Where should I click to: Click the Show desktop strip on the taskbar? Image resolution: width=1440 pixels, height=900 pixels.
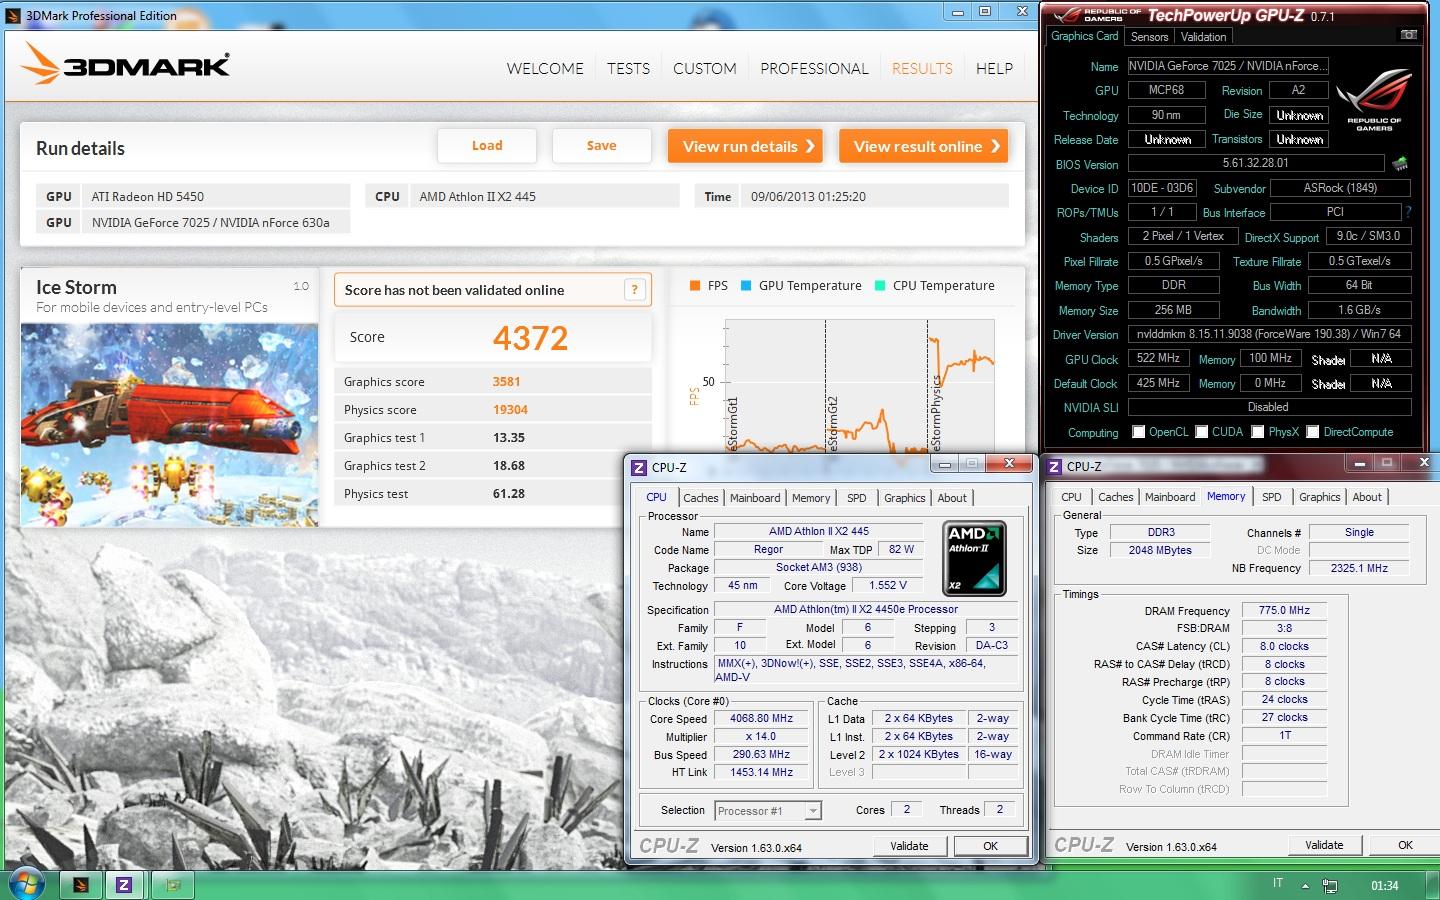click(1433, 885)
